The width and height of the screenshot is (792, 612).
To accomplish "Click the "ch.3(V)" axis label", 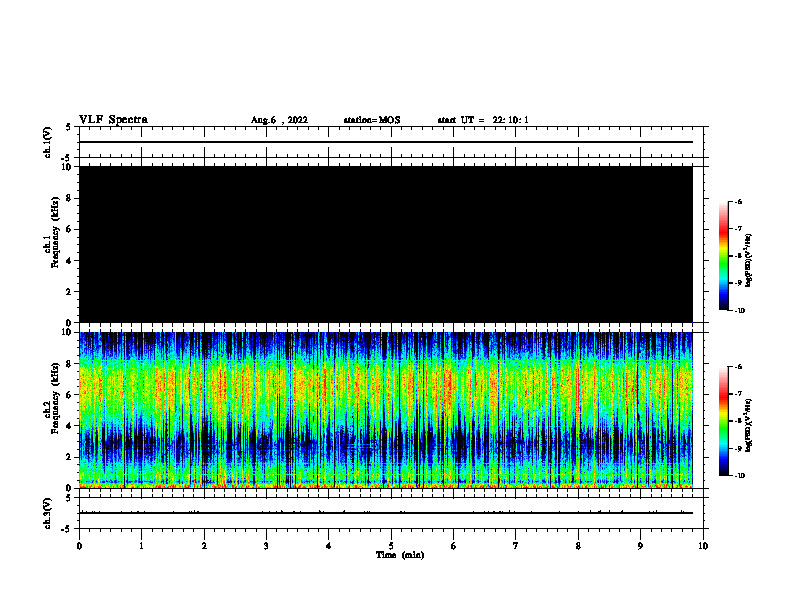I will [47, 513].
